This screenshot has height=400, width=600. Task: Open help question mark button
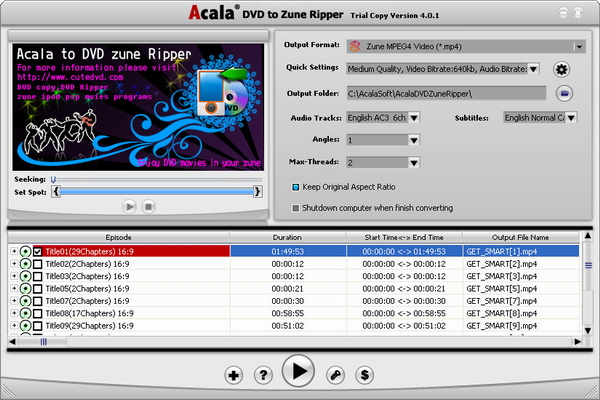coord(263,375)
